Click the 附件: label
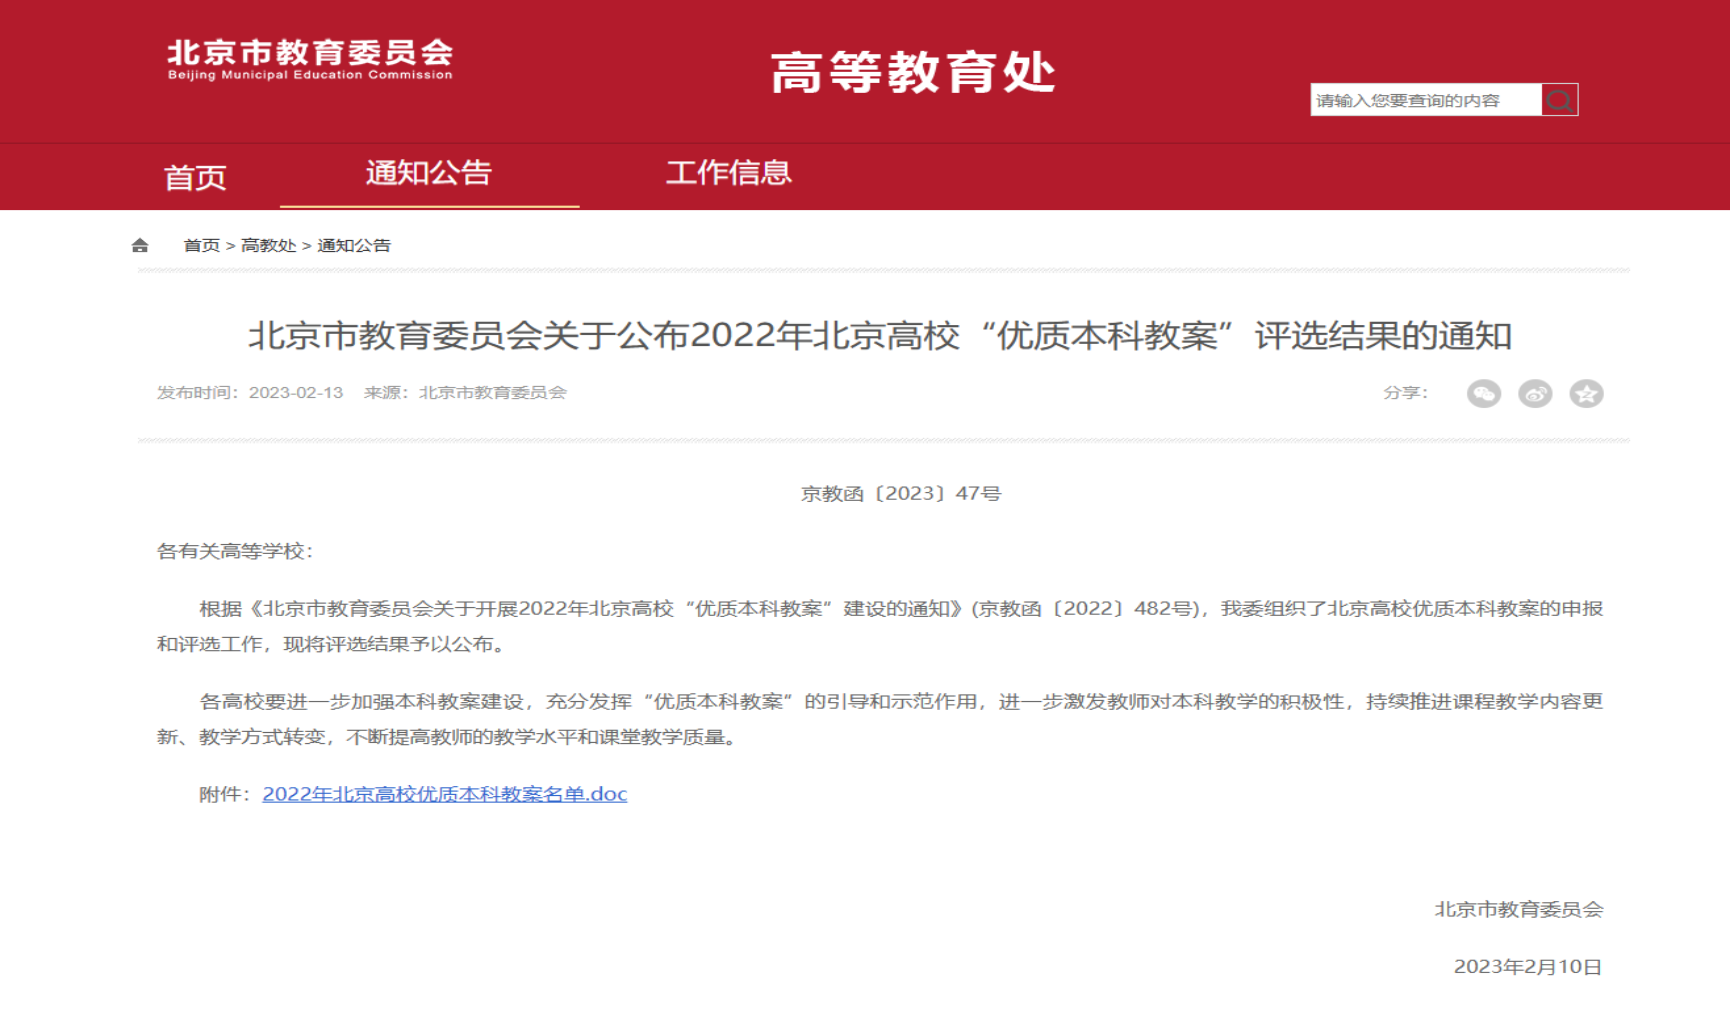The height and width of the screenshot is (1036, 1731). pos(225,794)
